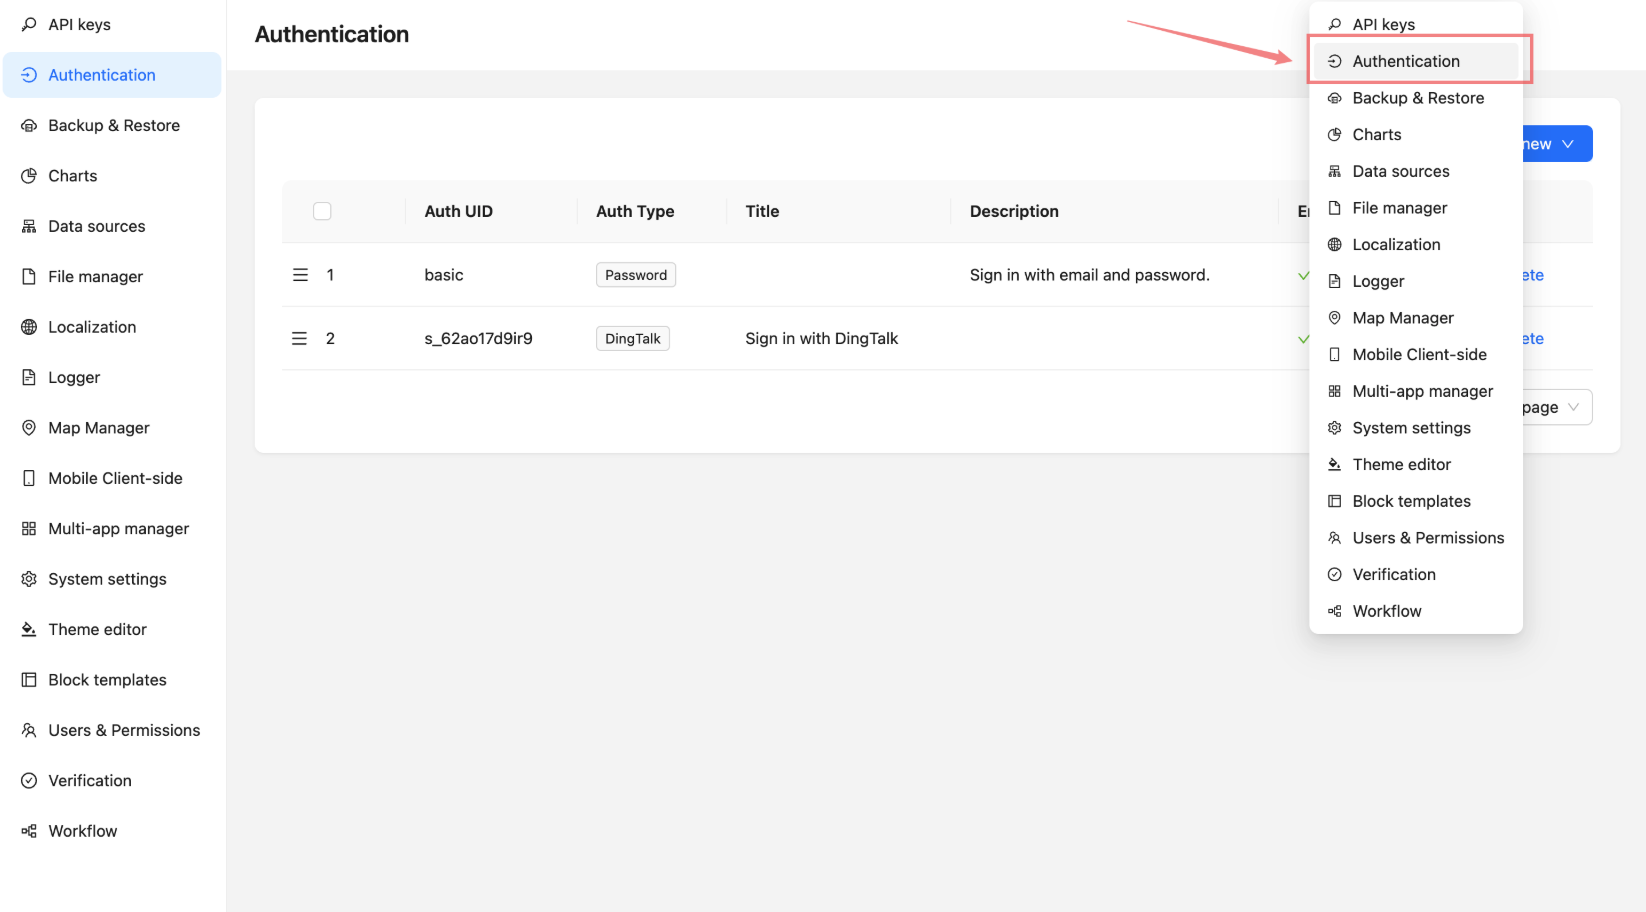The width and height of the screenshot is (1646, 912).
Task: Click the Localization globe icon in sidebar
Action: click(x=29, y=327)
